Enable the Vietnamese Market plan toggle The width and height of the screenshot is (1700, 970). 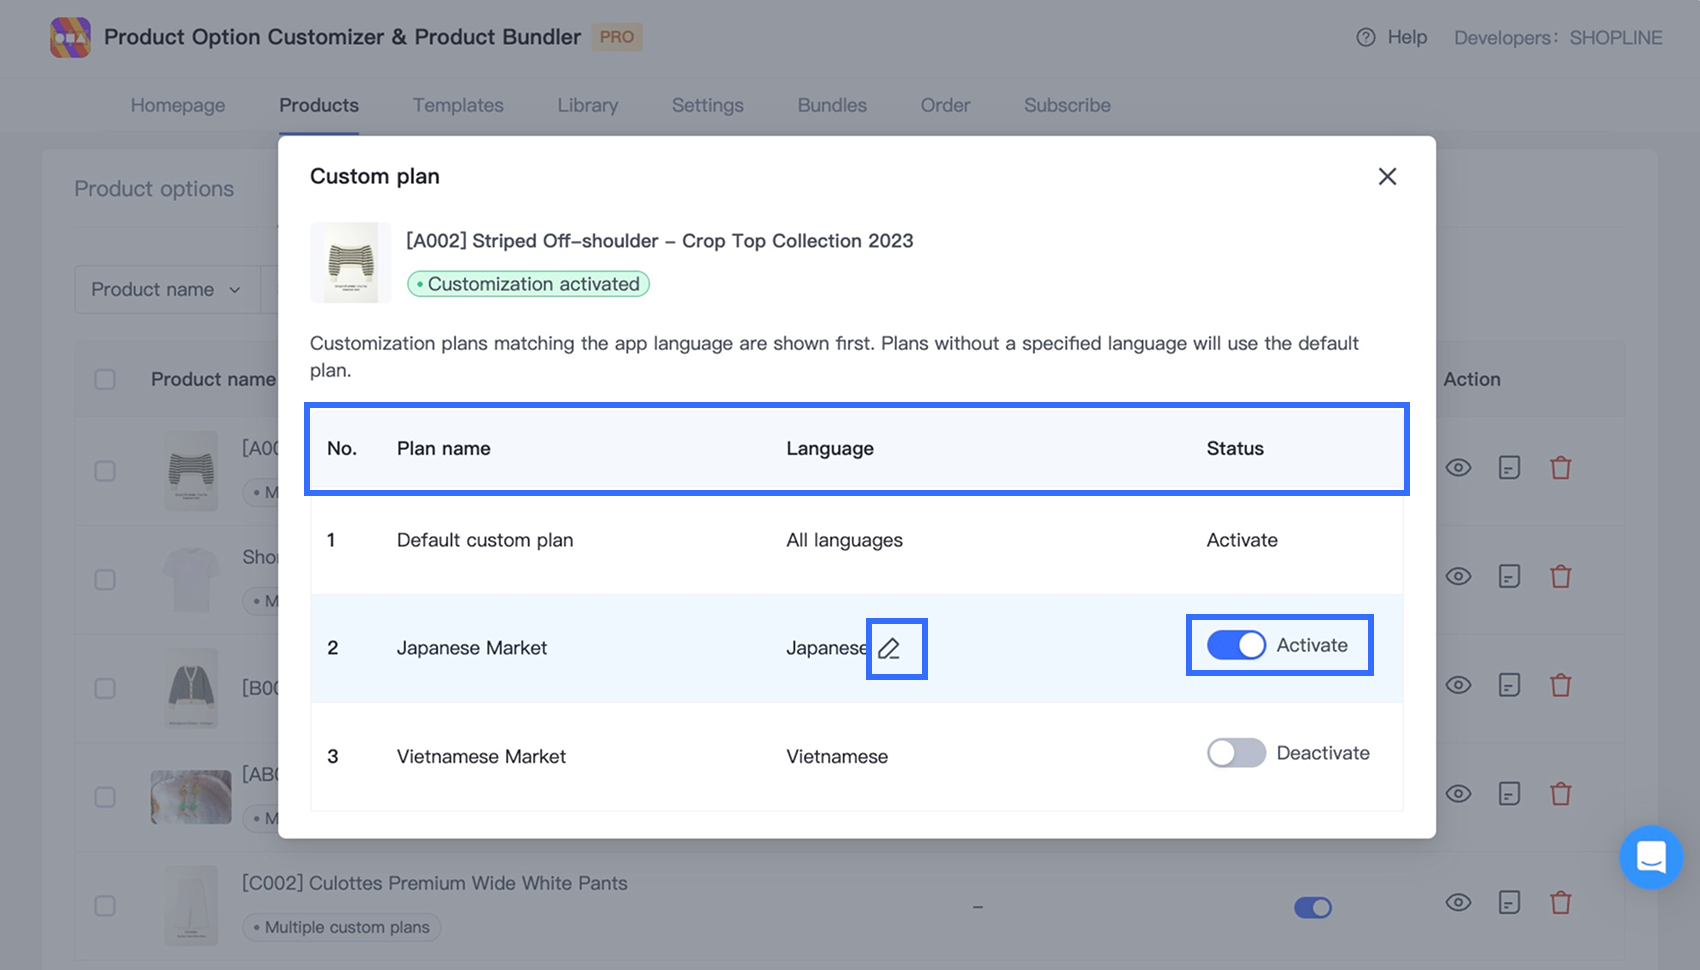coord(1236,753)
